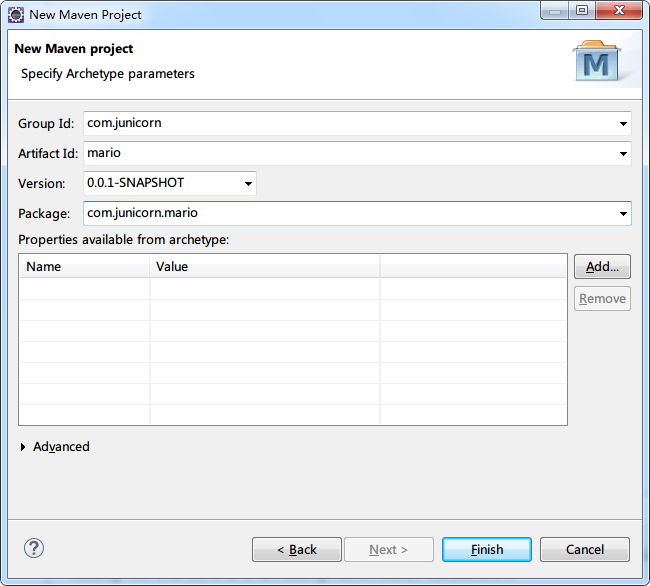Cancel the New Maven Project wizard
Viewport: 650px width, 586px height.
tap(585, 550)
